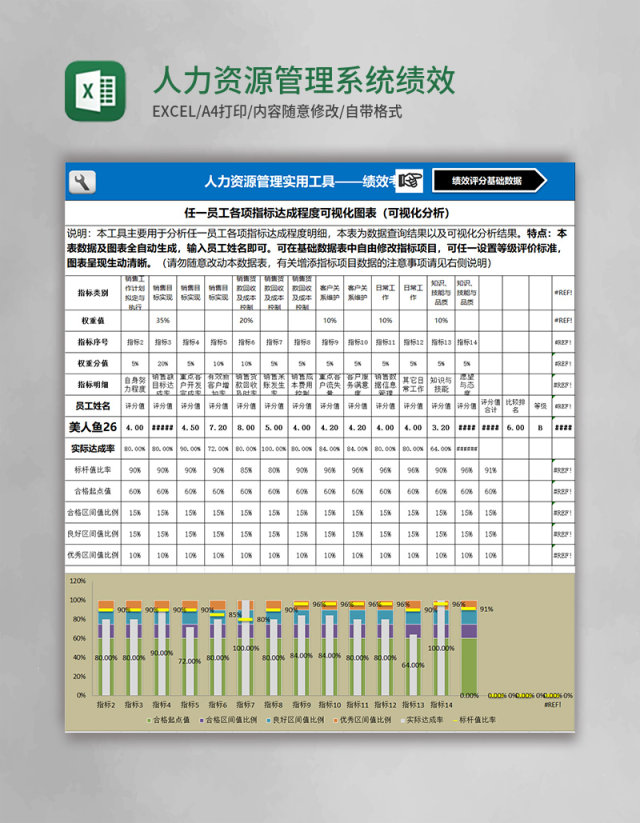Click the 指标13 axis label in chart

click(x=413, y=704)
